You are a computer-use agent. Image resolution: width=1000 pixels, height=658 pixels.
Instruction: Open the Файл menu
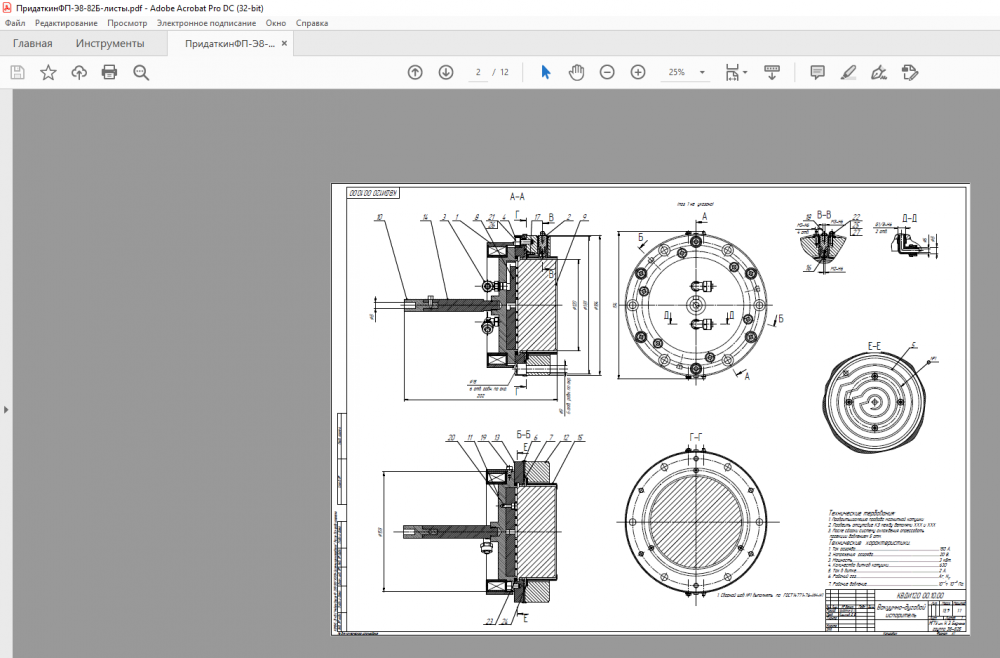(x=15, y=22)
